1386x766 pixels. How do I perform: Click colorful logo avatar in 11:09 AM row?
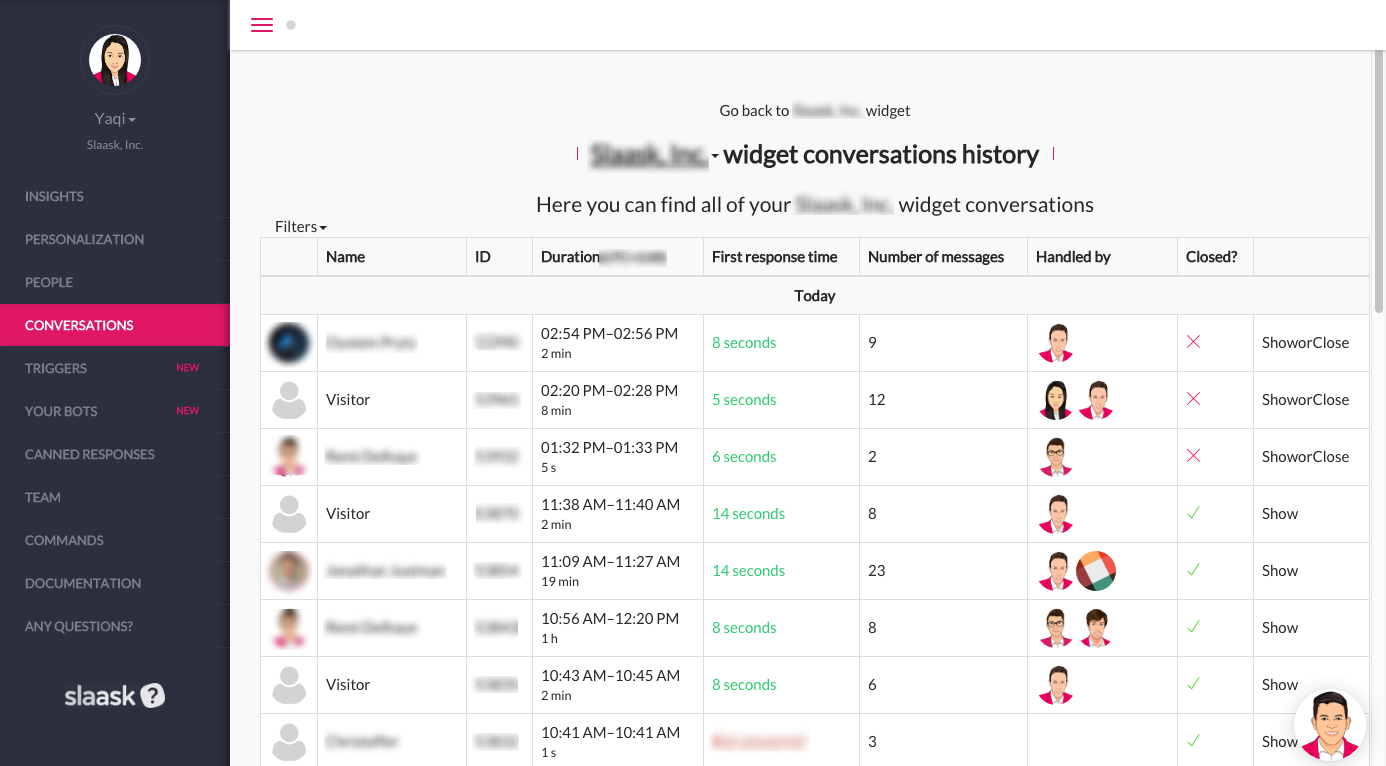click(1096, 571)
